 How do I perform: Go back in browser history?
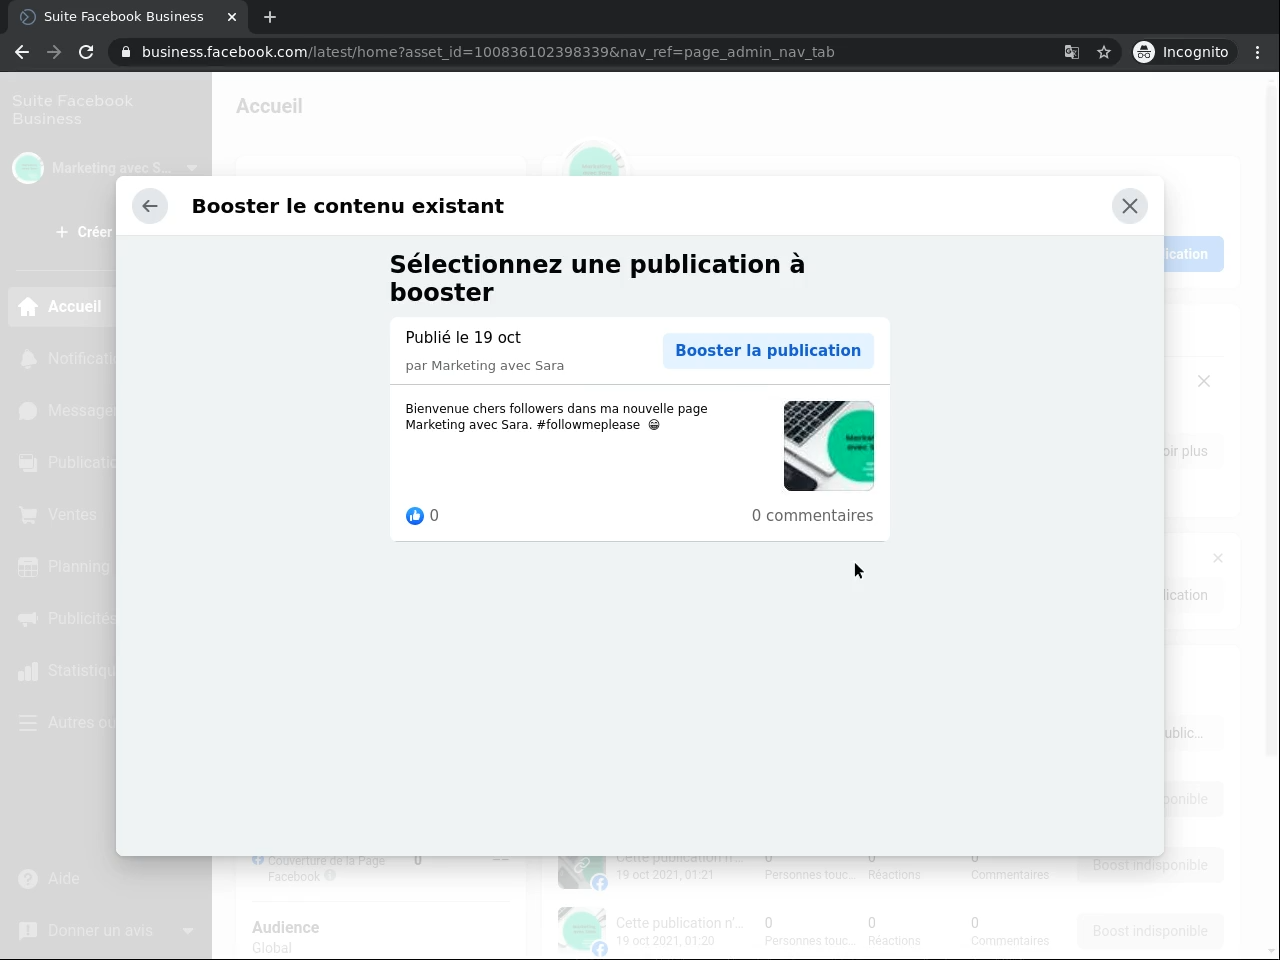pos(22,52)
